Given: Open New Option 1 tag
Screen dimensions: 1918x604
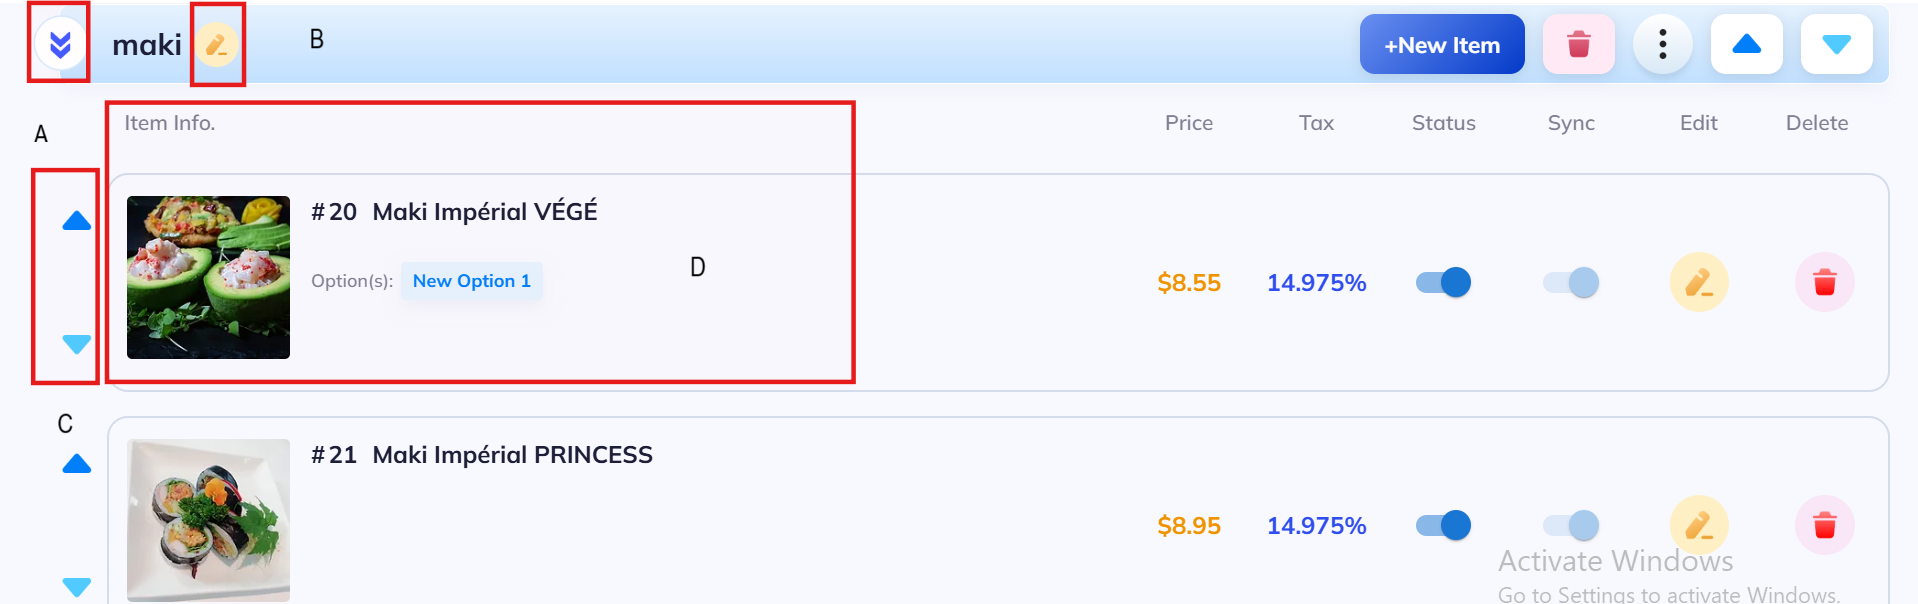Looking at the screenshot, I should [x=472, y=281].
